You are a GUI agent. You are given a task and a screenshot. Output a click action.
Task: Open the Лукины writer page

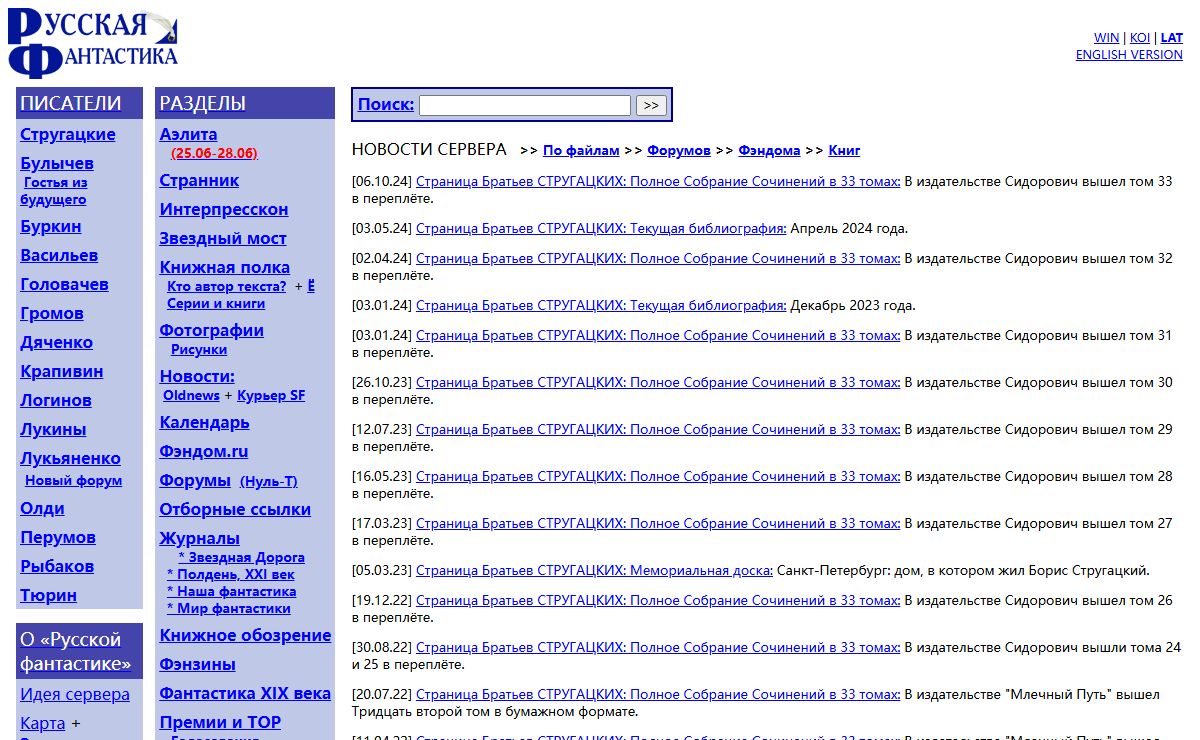point(53,429)
